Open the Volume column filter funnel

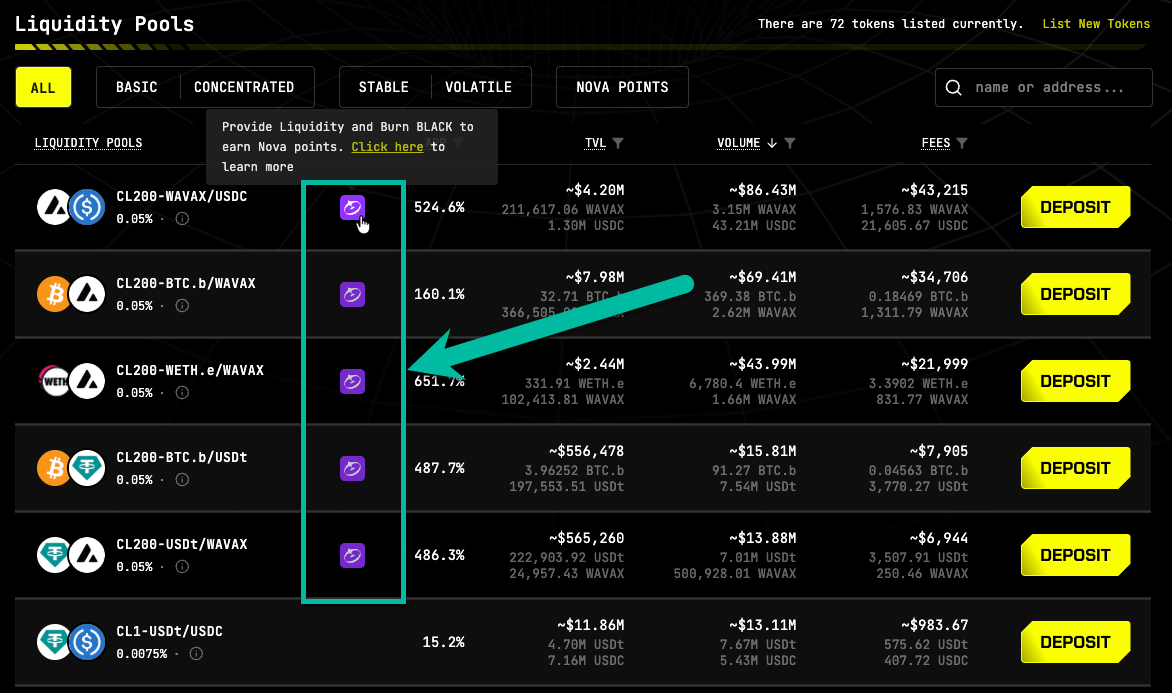pyautogui.click(x=790, y=143)
